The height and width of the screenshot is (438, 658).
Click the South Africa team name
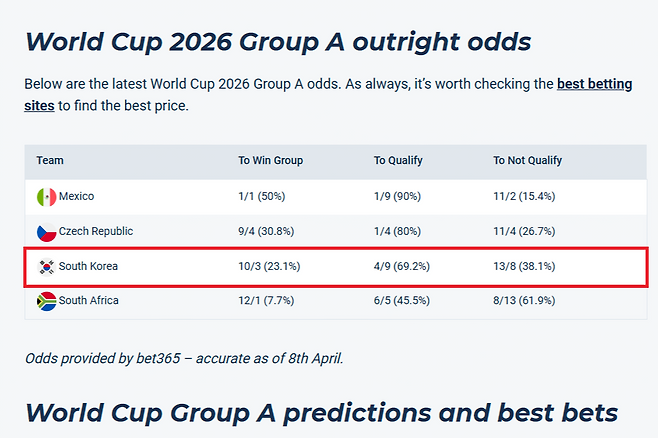coord(88,300)
